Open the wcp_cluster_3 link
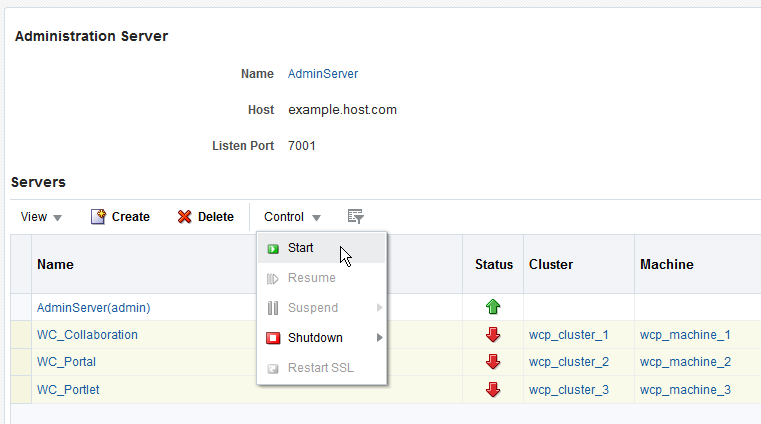Screen dimensions: 761x424 coord(569,390)
